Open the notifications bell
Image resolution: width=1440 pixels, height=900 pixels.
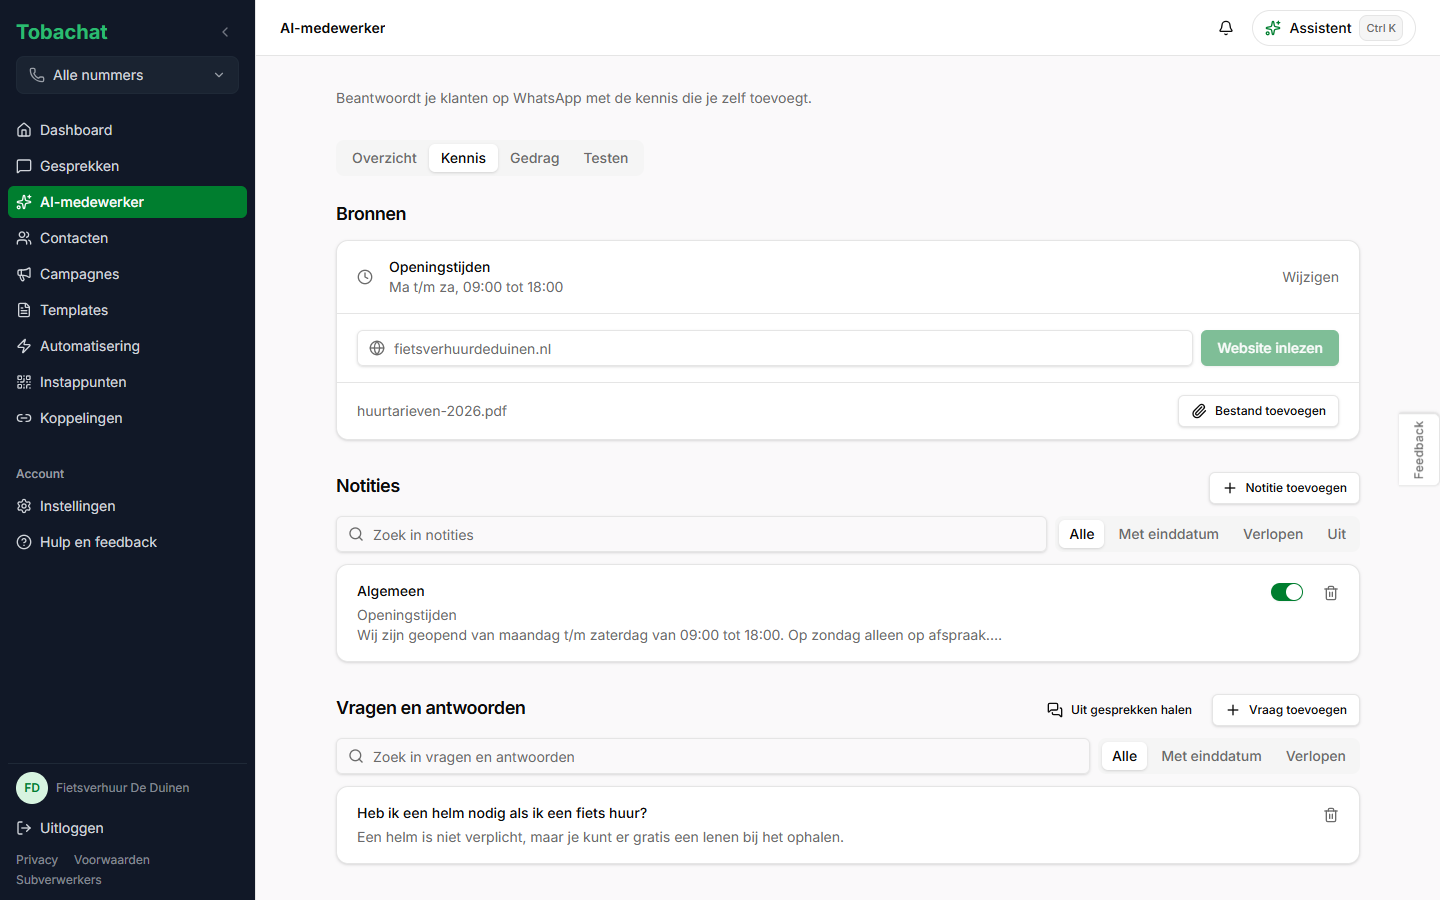pos(1226,28)
